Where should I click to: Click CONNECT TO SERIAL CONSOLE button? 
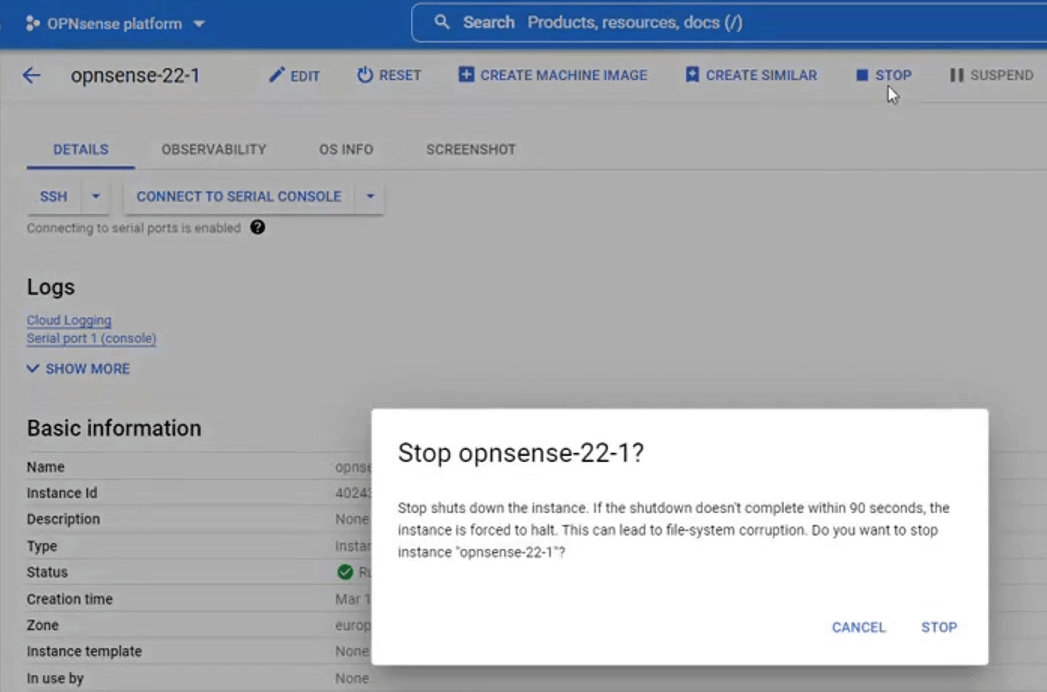click(x=238, y=196)
